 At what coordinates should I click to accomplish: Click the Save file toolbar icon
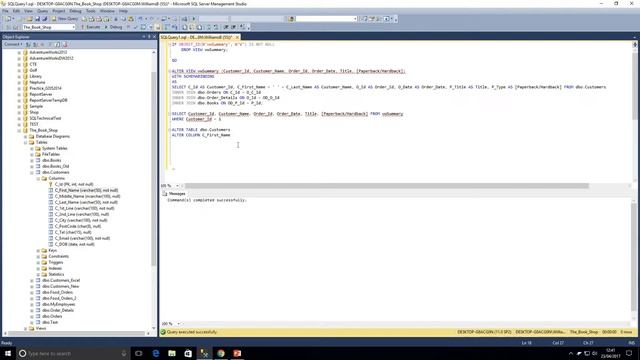pyautogui.click(x=37, y=19)
